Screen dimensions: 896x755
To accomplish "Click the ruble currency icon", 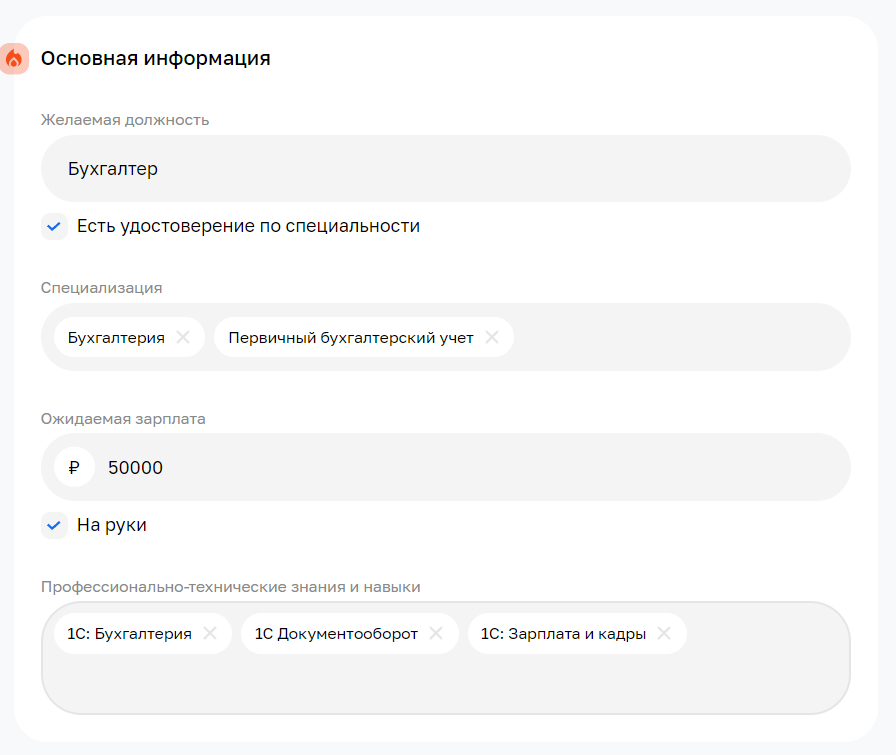I will pyautogui.click(x=74, y=467).
